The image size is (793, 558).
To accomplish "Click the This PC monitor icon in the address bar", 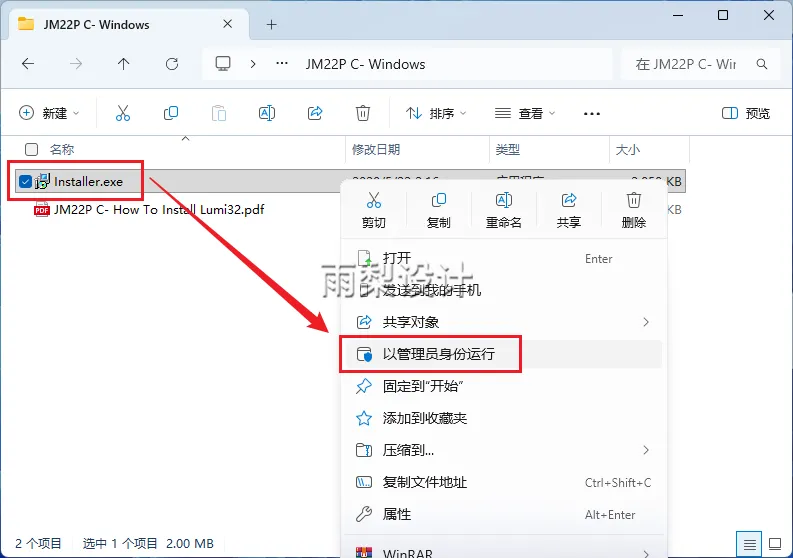I will 223,64.
